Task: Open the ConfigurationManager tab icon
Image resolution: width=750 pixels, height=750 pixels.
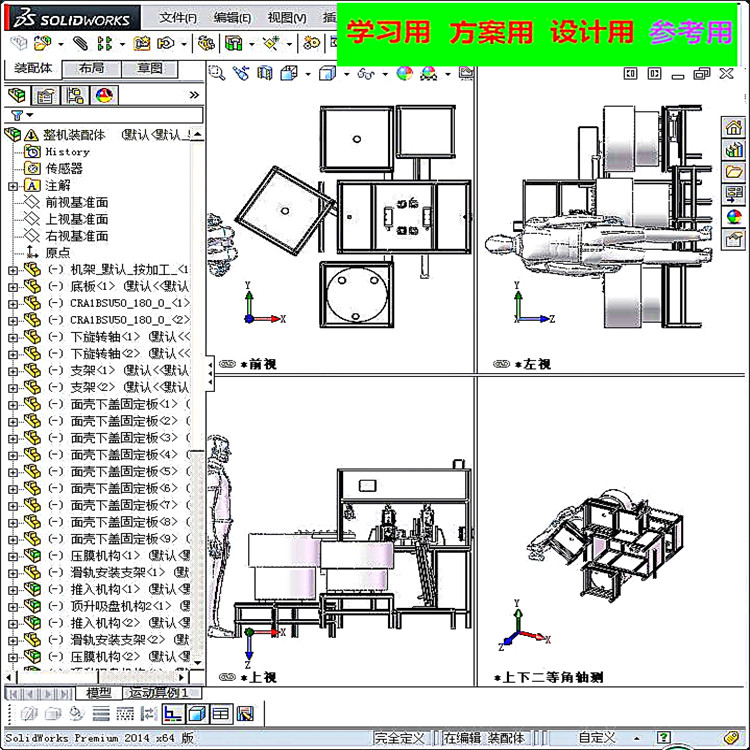Action: 75,95
